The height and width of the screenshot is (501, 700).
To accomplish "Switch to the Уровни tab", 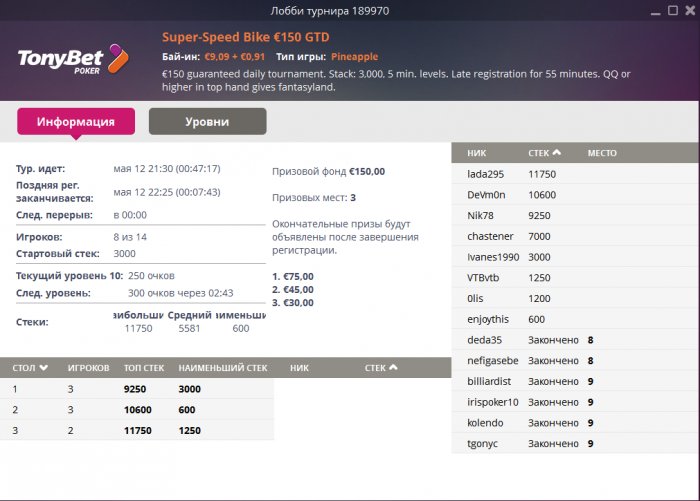I will pos(207,122).
